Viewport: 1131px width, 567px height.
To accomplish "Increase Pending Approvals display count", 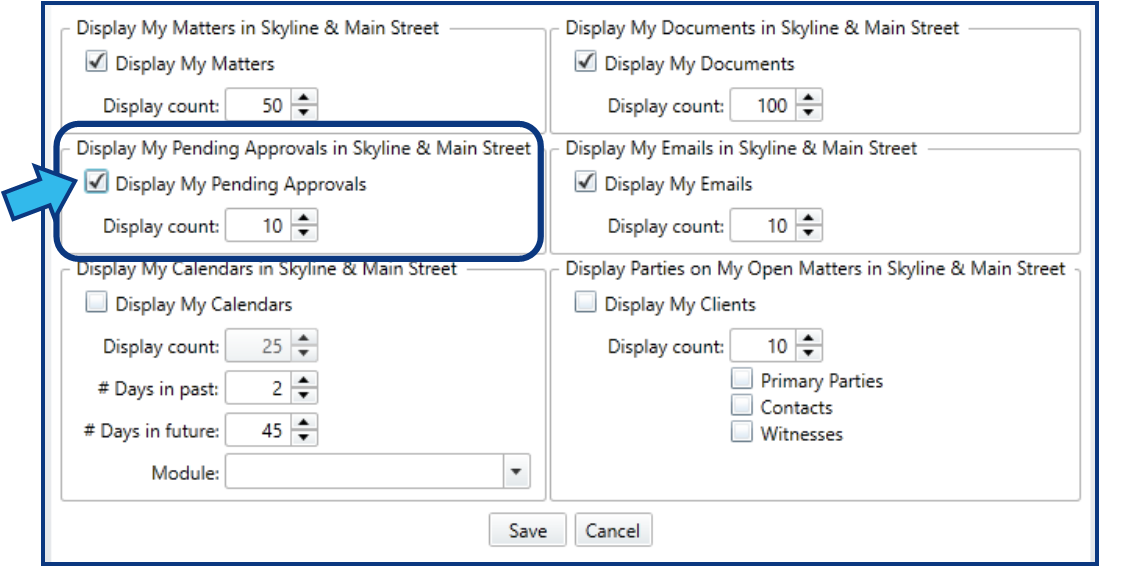I will pos(304,218).
